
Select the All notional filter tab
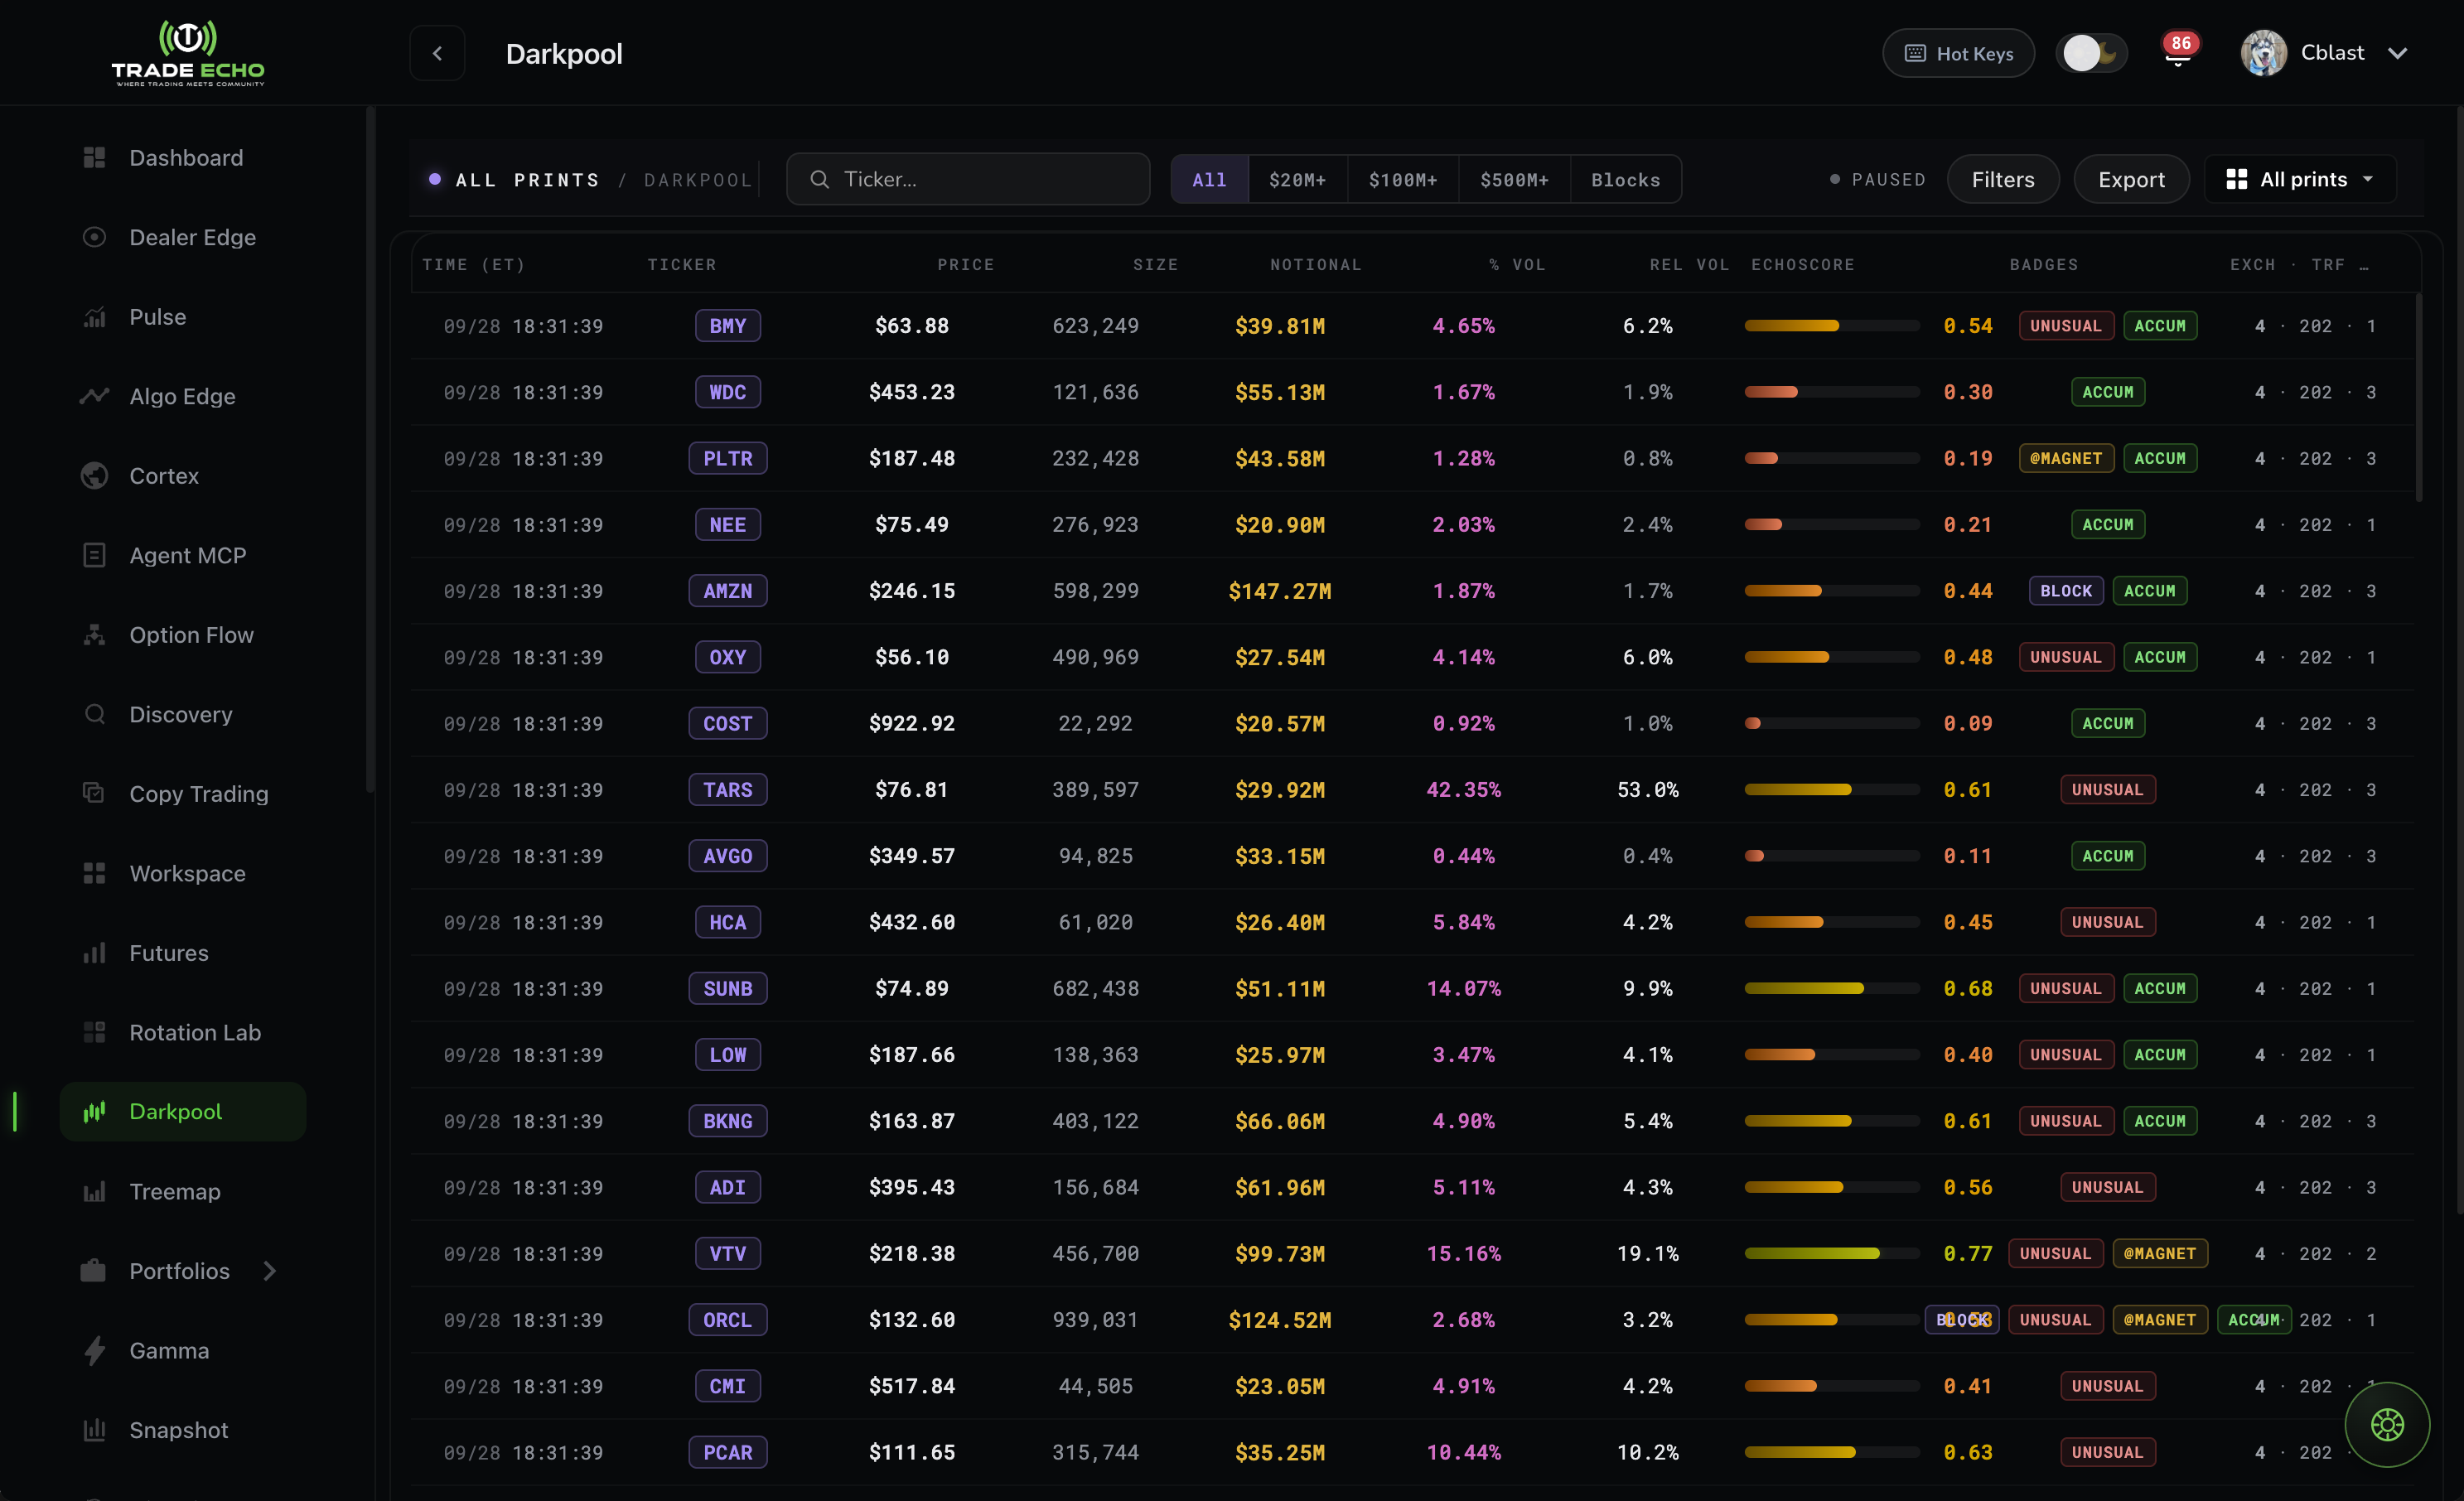[1209, 179]
